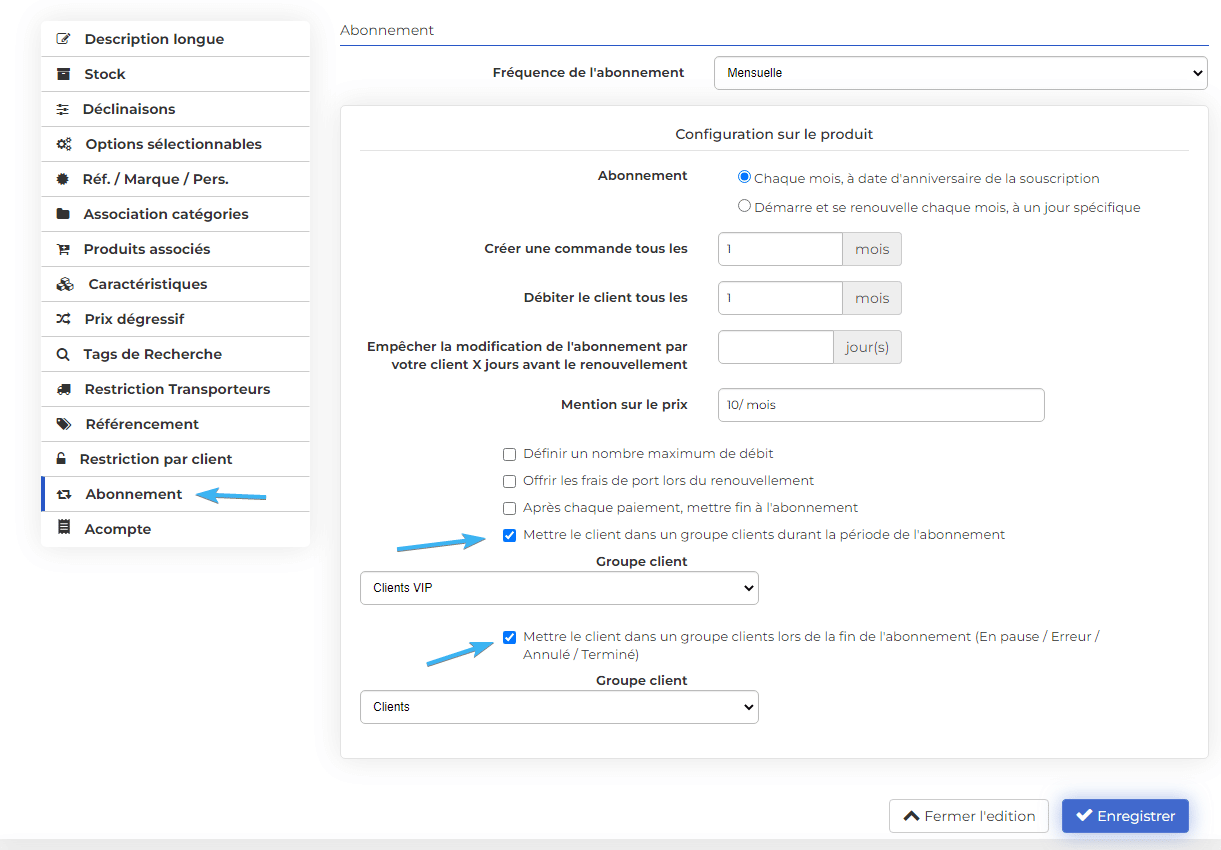Open the Description longue section
This screenshot has width=1221, height=850.
[176, 39]
